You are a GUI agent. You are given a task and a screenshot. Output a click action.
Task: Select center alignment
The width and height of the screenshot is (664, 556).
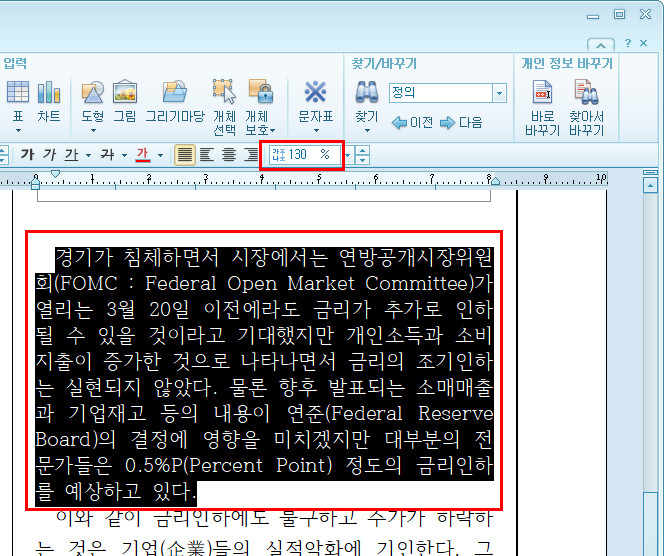[x=229, y=155]
